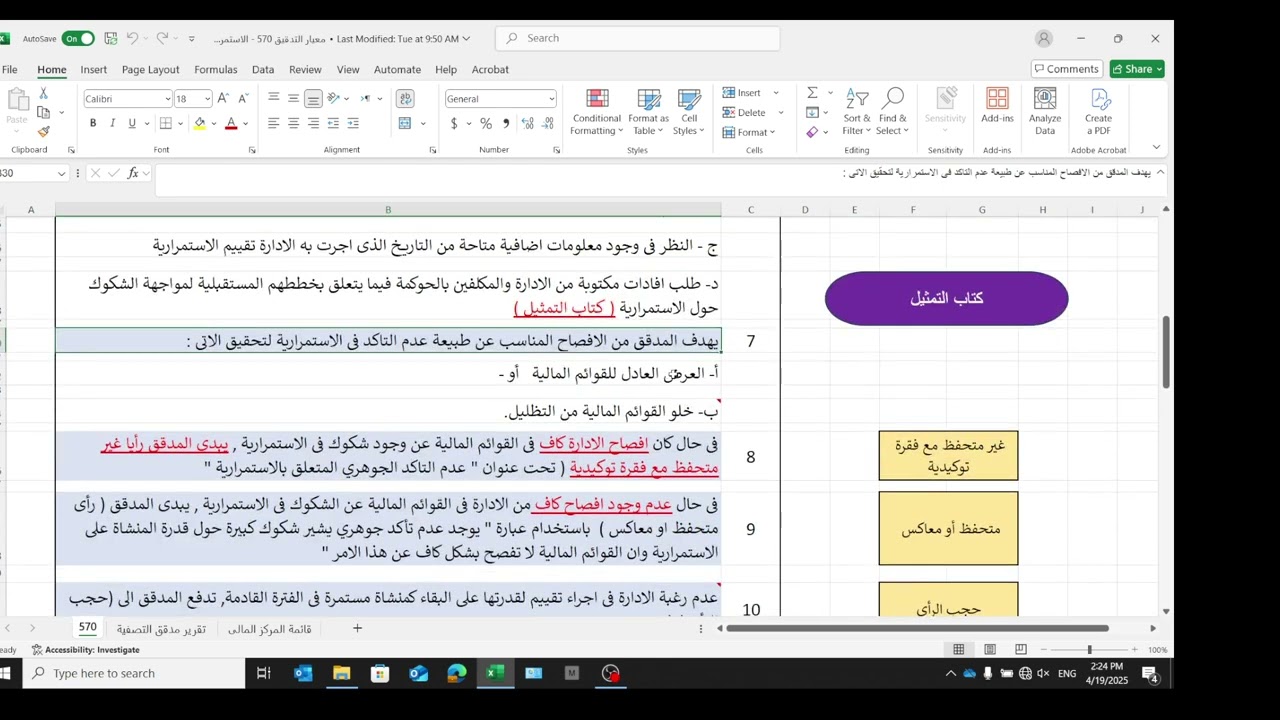Switch to the Insert ribbon tab
This screenshot has height=720, width=1280.
click(94, 69)
